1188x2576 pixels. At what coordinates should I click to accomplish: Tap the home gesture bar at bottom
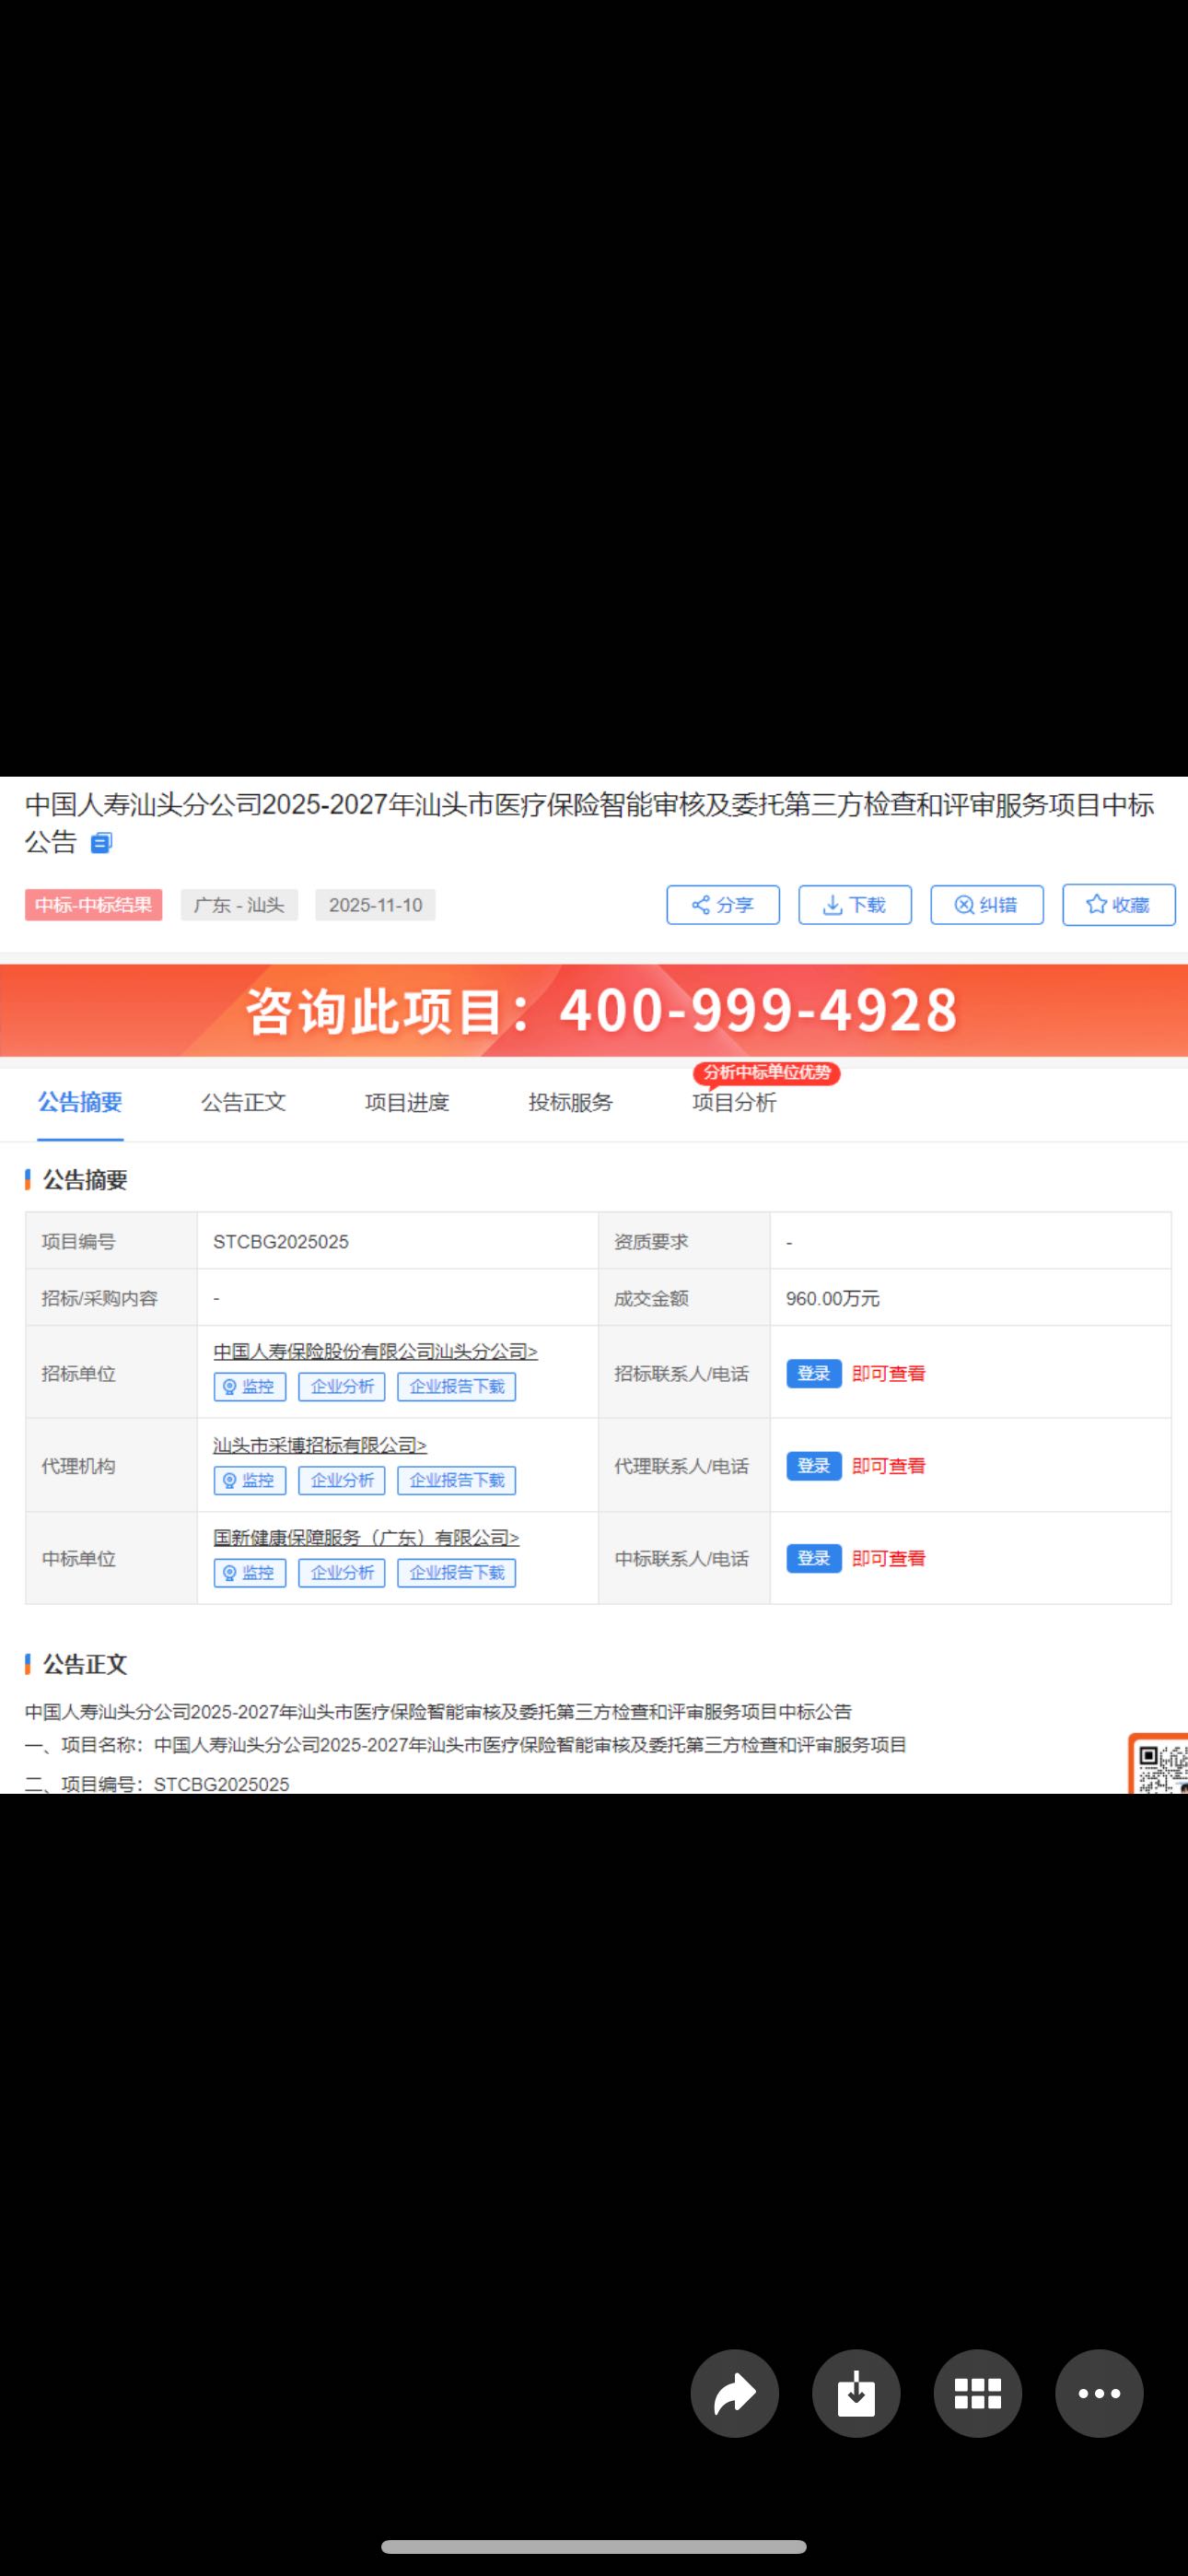point(594,2546)
